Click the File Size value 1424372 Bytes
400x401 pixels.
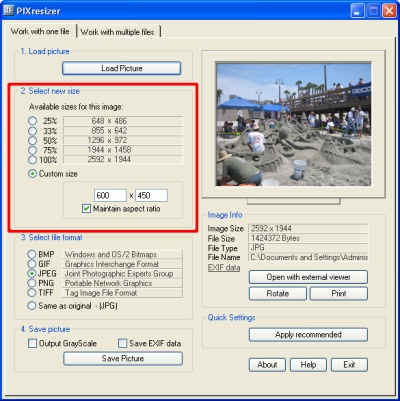[x=308, y=238]
